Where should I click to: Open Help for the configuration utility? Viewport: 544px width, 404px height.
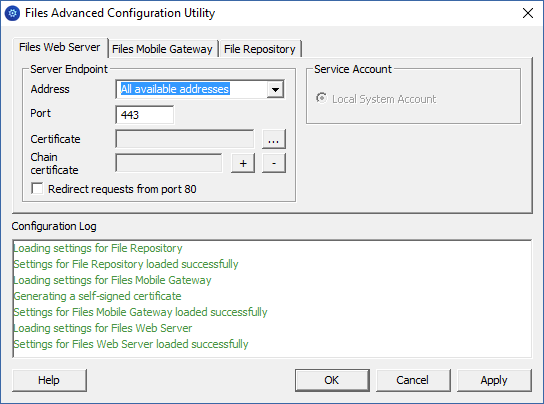click(49, 380)
